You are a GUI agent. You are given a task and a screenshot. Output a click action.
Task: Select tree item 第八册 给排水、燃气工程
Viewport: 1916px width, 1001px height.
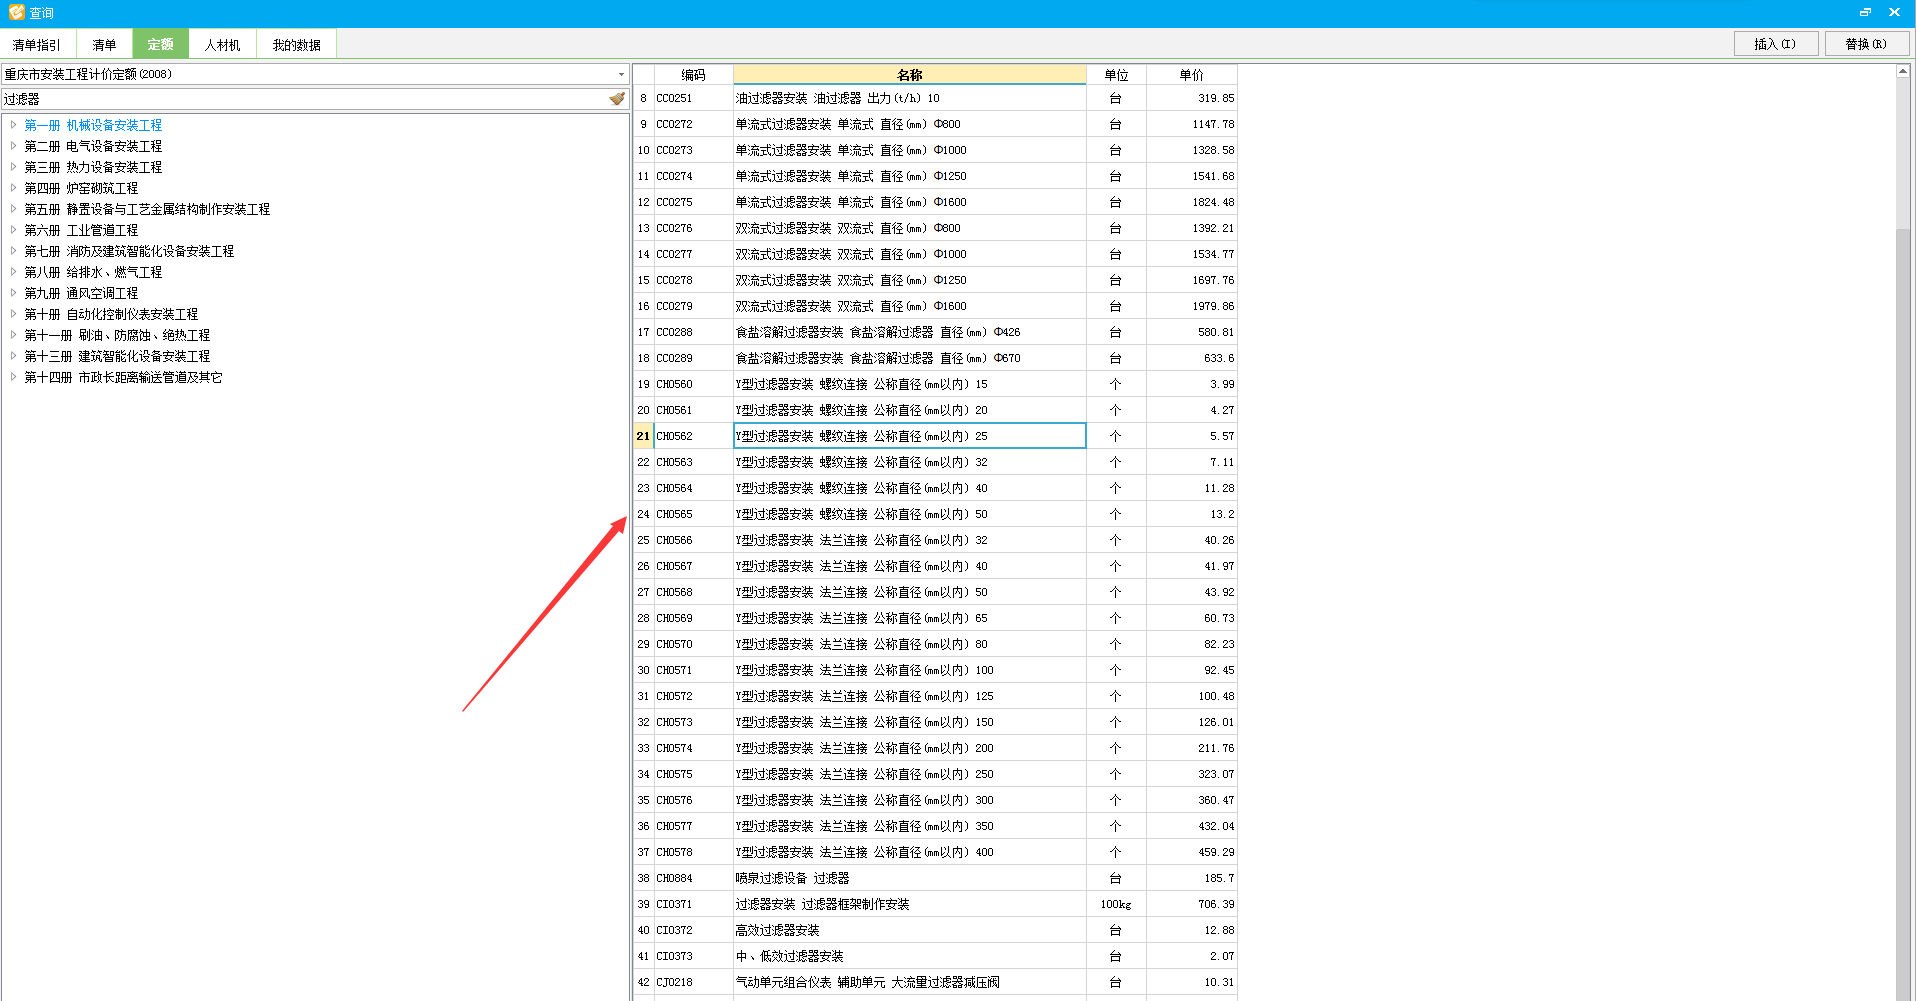pos(93,272)
